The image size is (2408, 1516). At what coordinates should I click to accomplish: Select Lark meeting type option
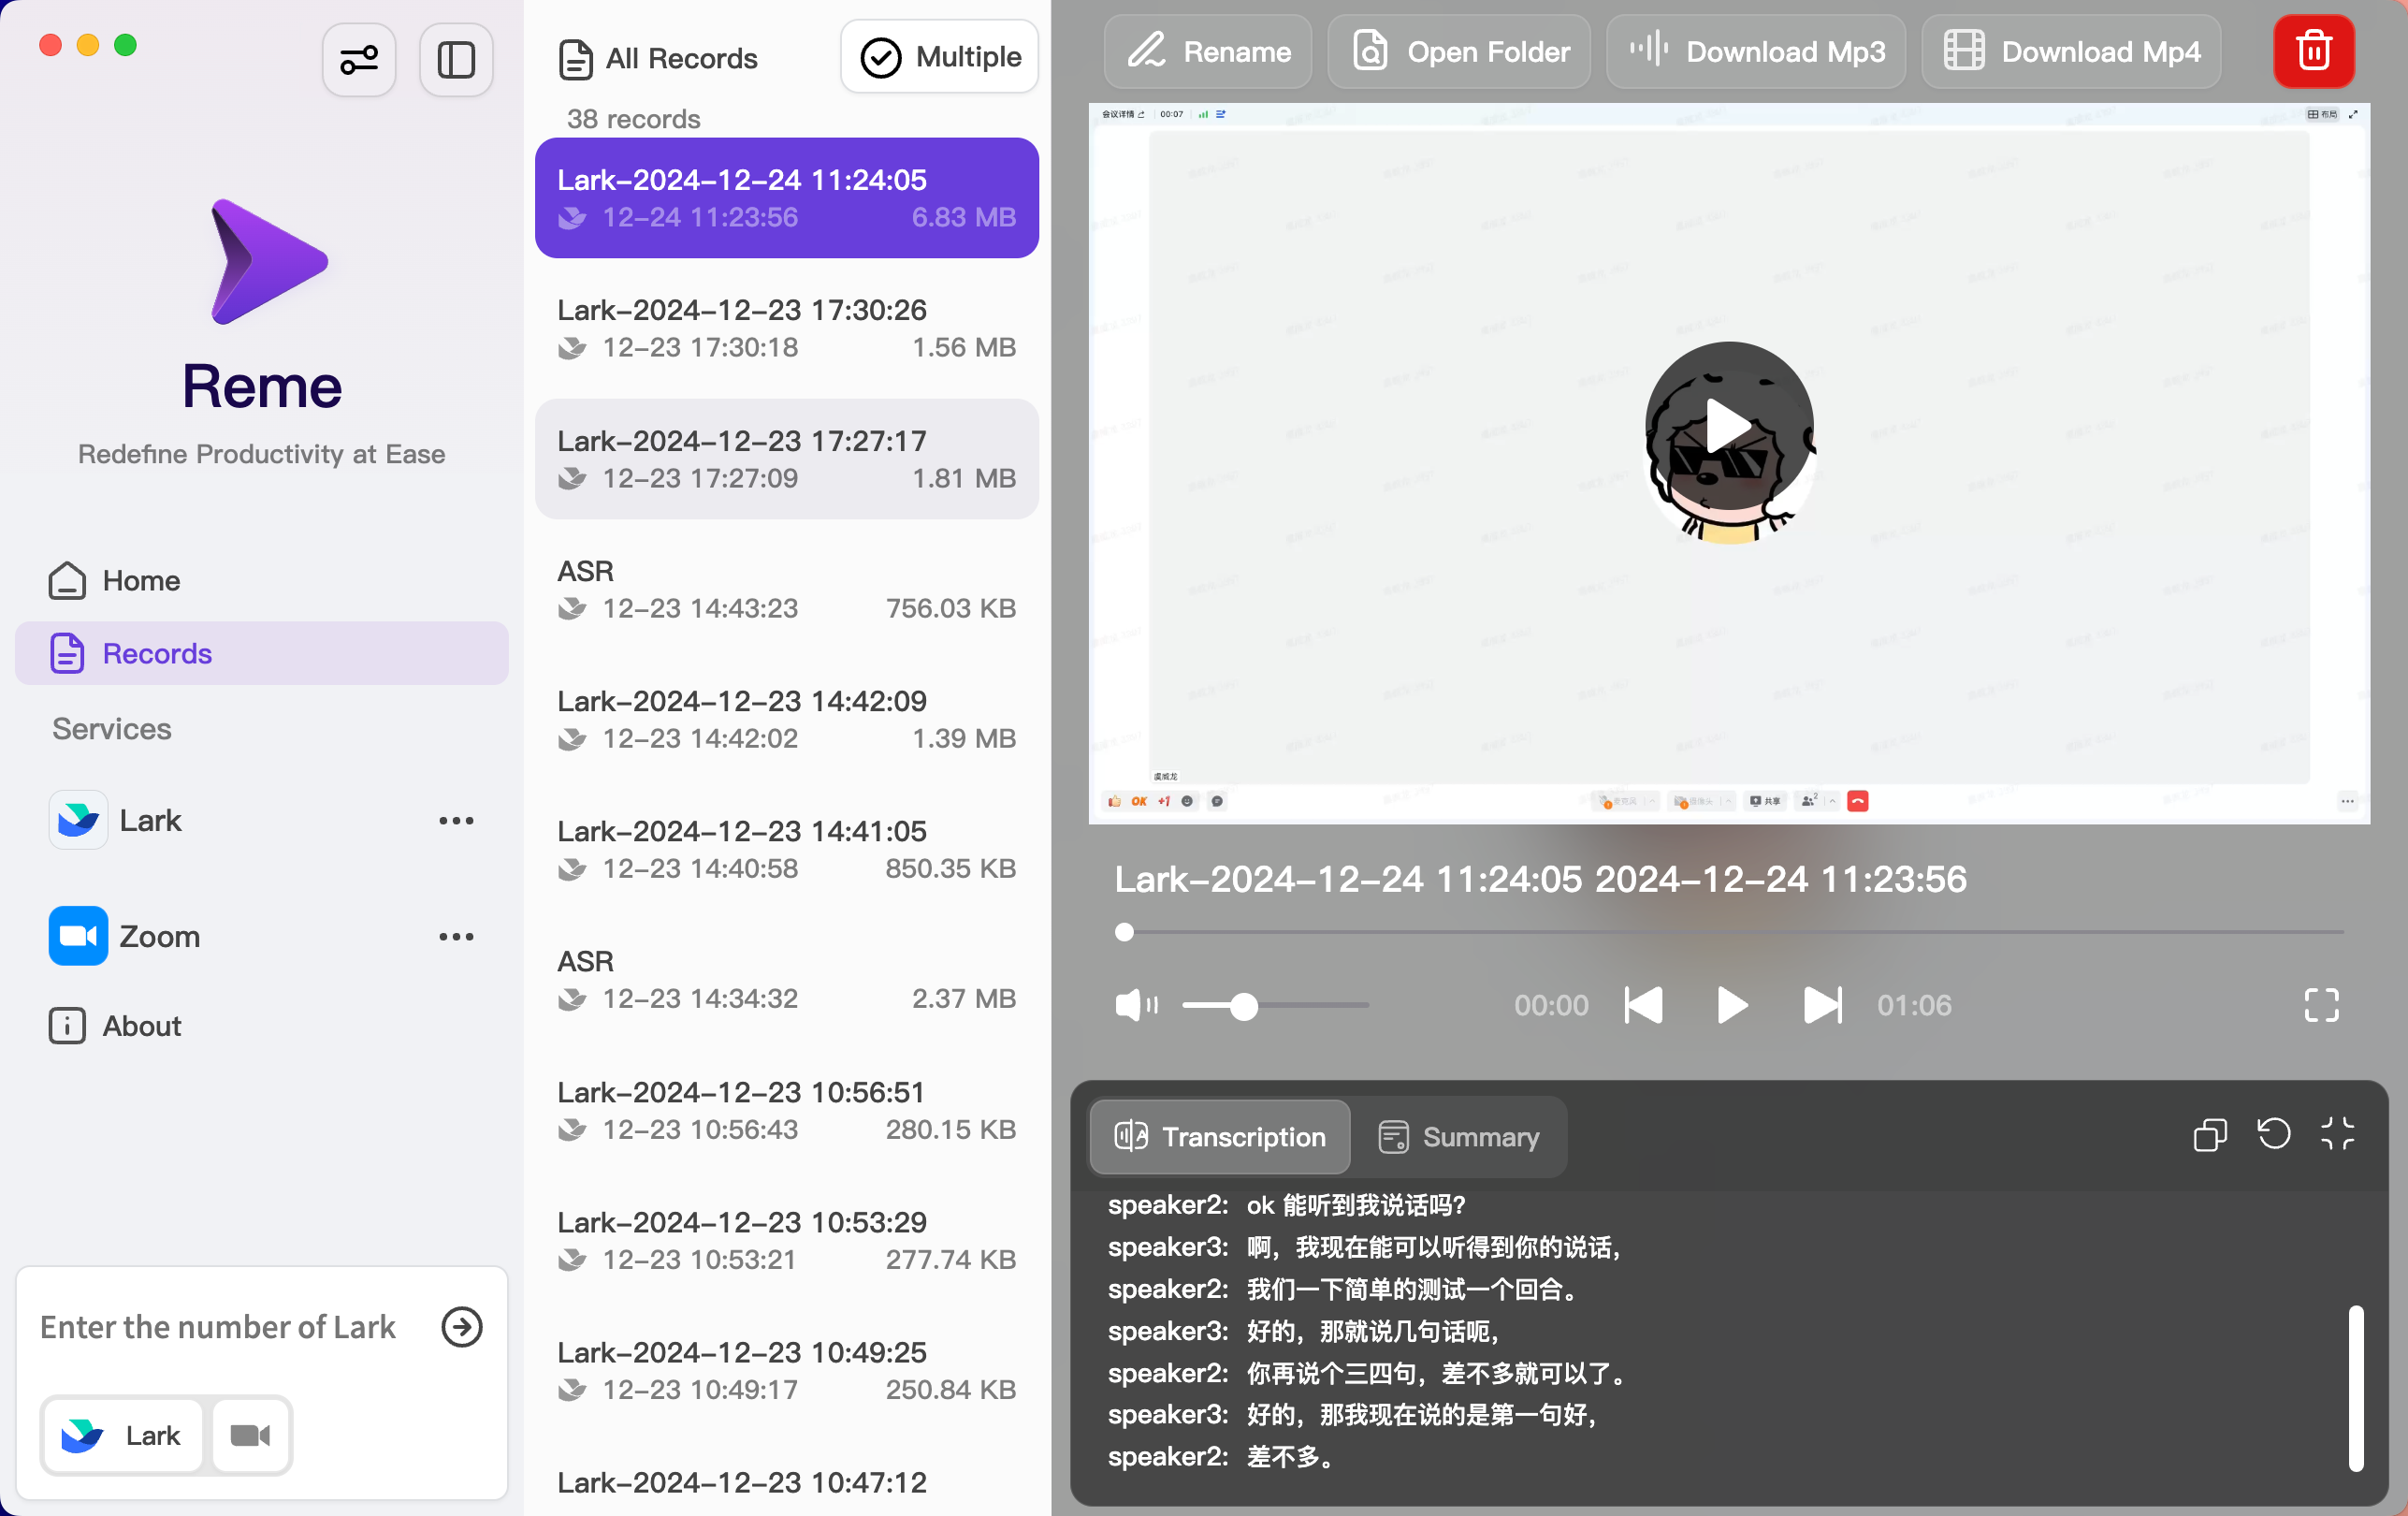click(123, 1435)
